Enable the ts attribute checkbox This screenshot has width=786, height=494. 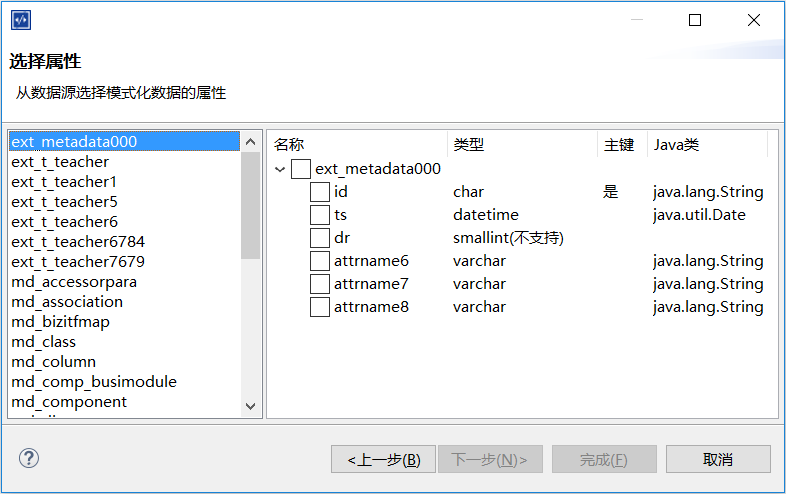point(320,215)
